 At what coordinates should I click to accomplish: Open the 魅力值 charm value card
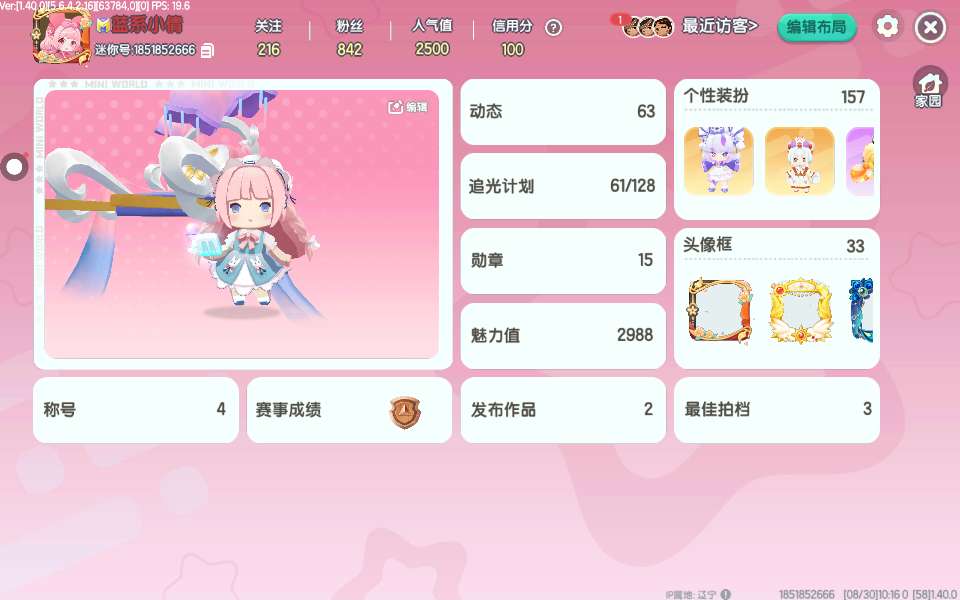click(x=563, y=336)
